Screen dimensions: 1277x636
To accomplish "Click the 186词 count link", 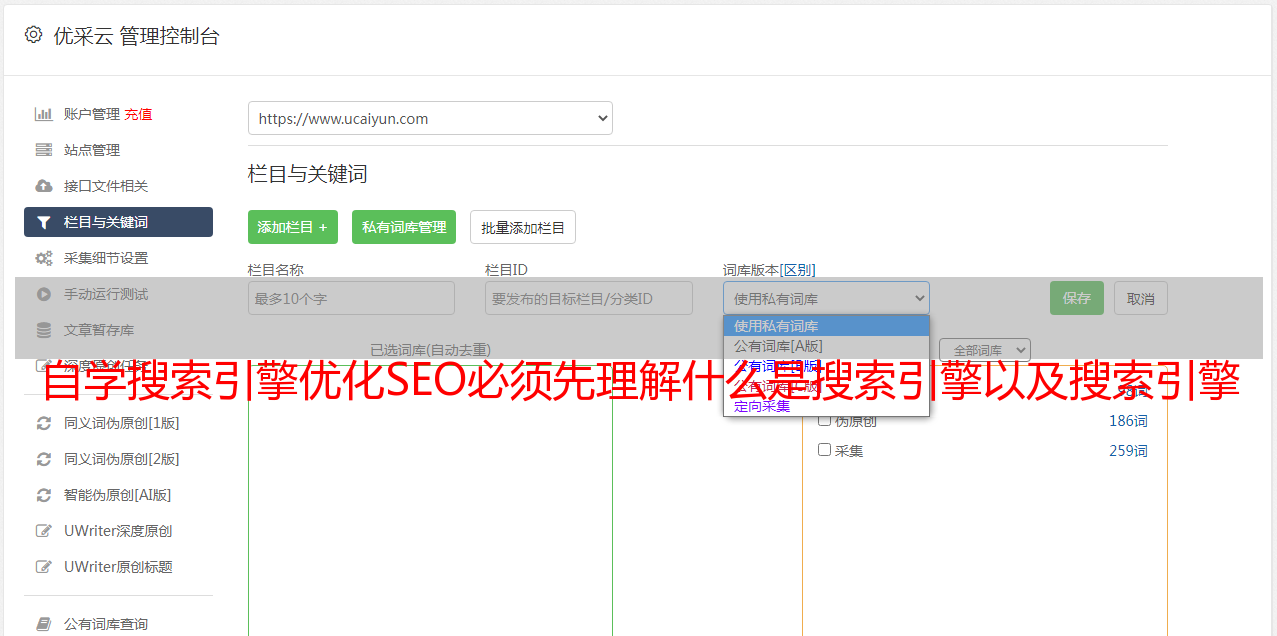I will tap(1128, 421).
